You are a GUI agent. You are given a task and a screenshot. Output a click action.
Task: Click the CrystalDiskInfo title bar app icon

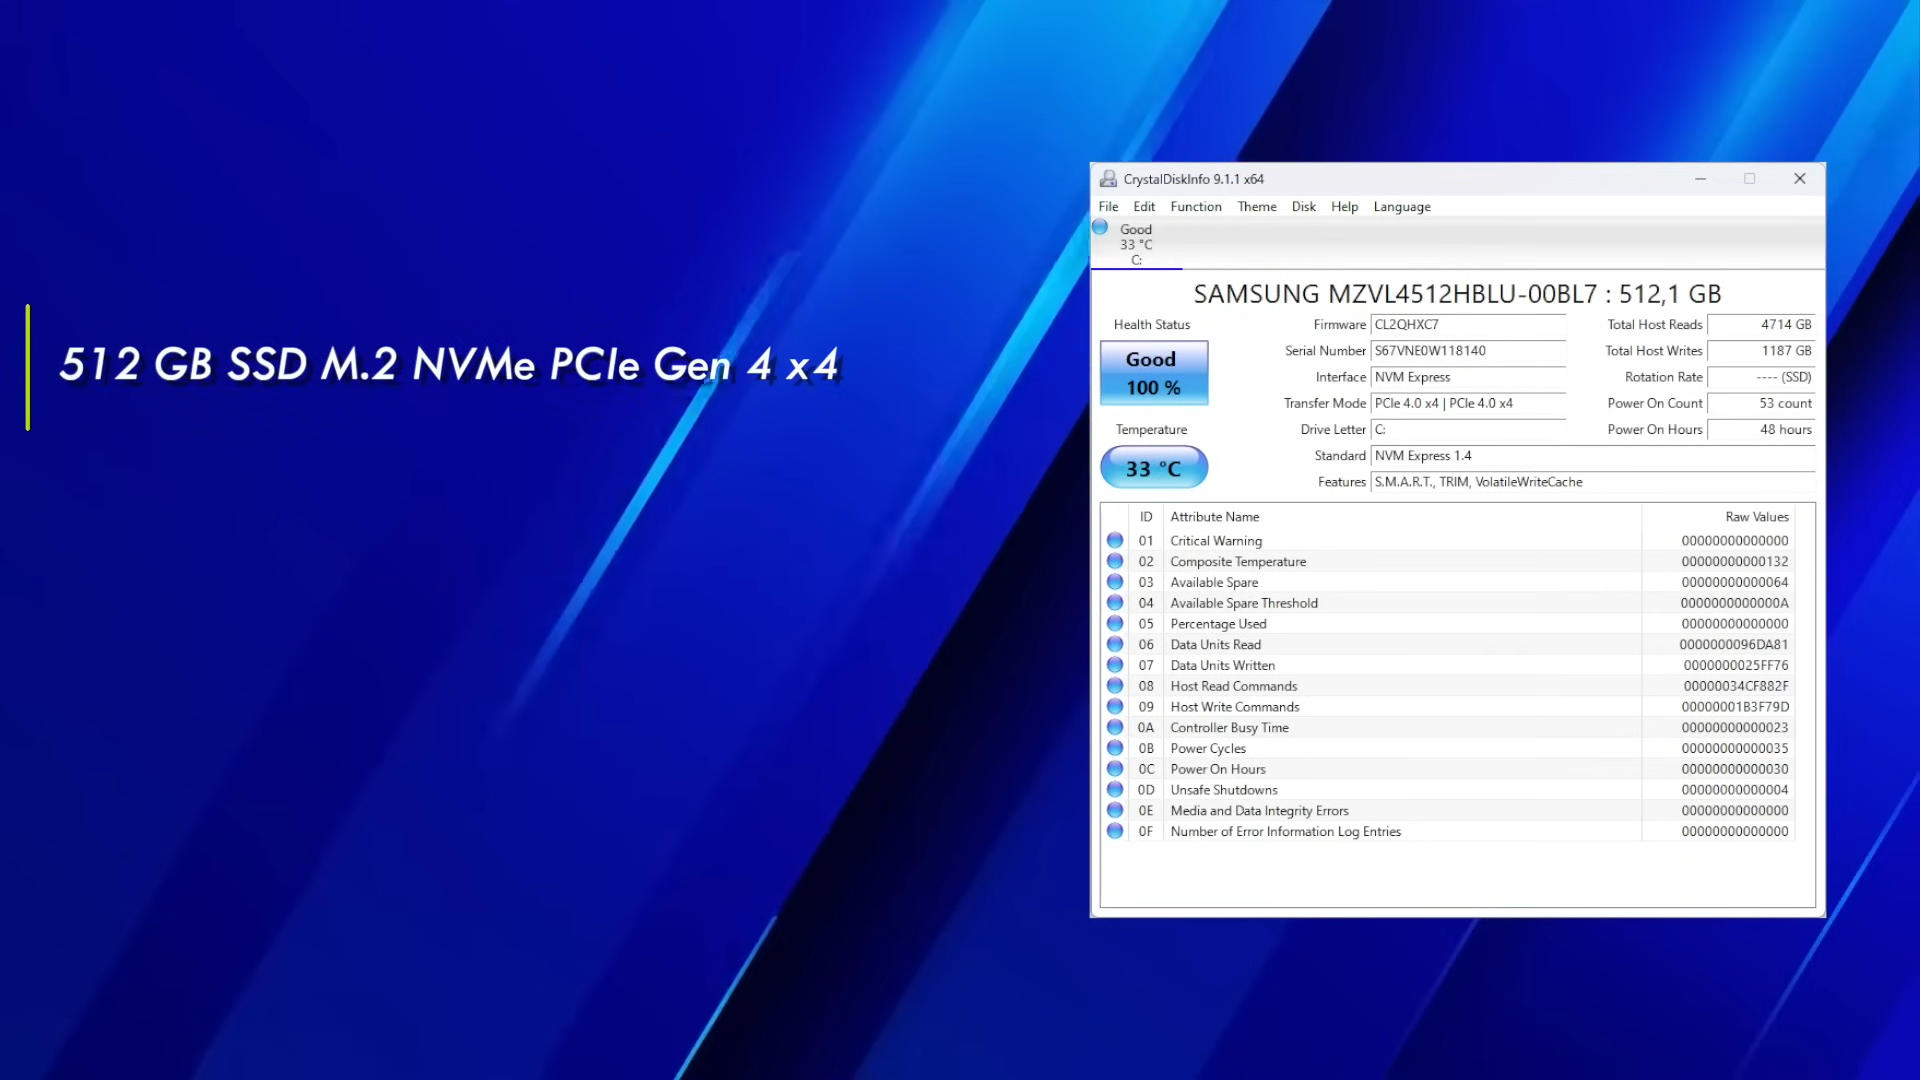tap(1108, 179)
